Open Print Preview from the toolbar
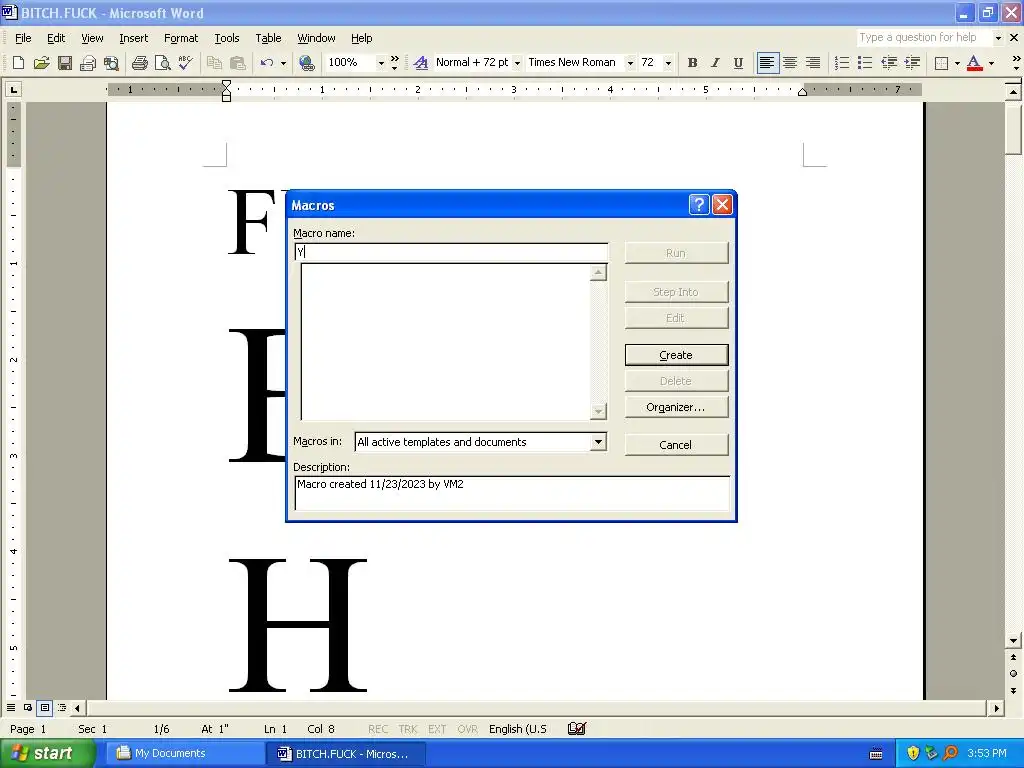This screenshot has height=768, width=1024. (162, 63)
